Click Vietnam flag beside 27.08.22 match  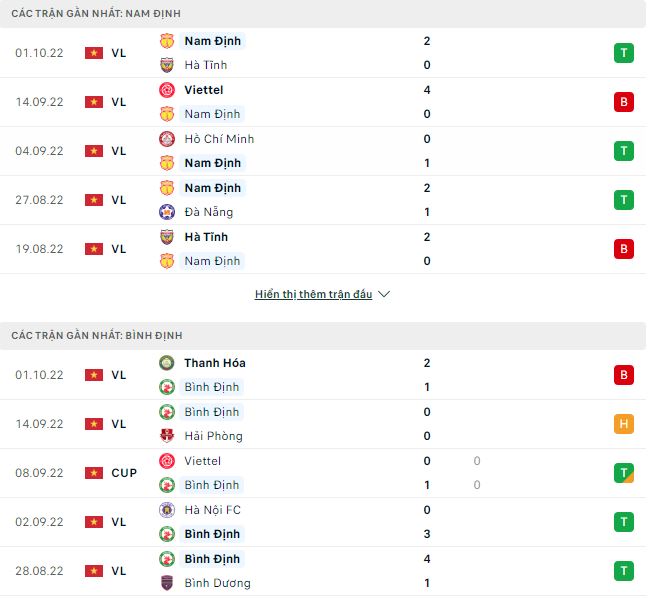pyautogui.click(x=94, y=200)
